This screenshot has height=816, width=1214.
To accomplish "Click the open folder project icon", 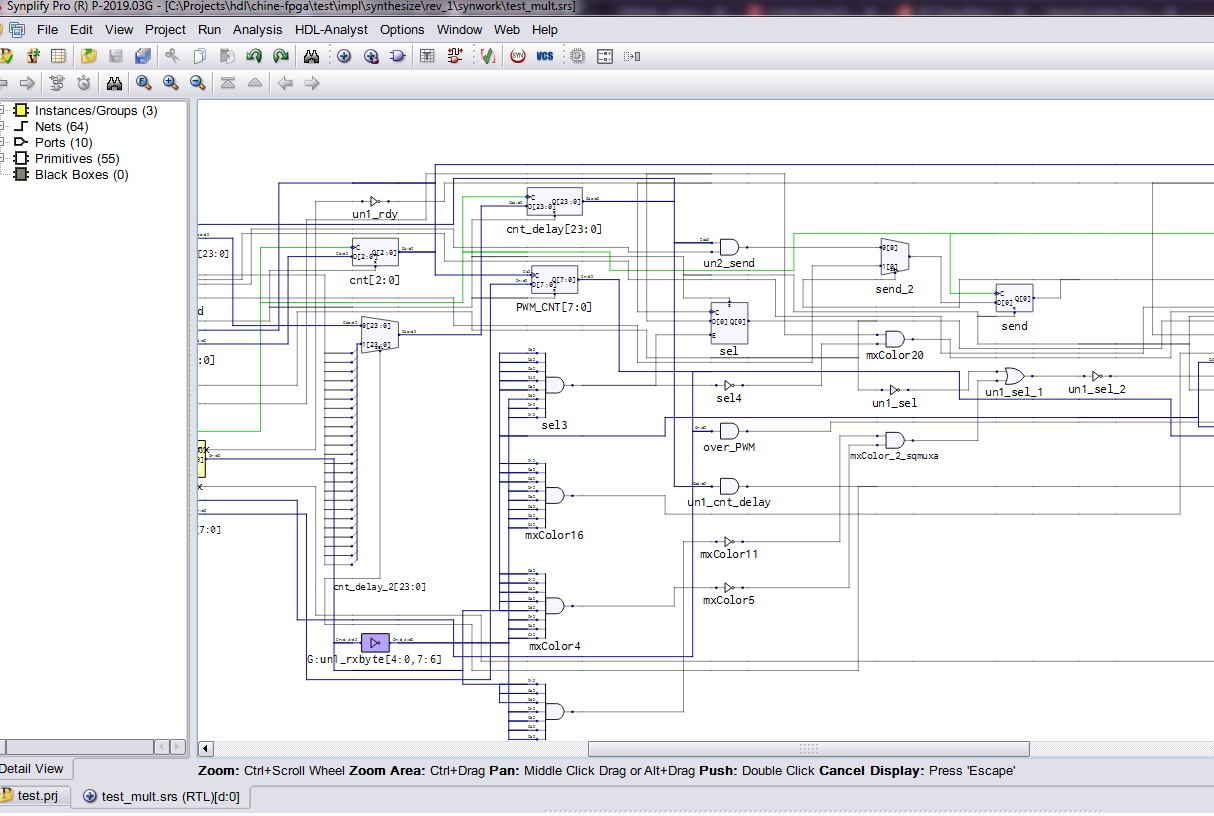I will [x=89, y=56].
